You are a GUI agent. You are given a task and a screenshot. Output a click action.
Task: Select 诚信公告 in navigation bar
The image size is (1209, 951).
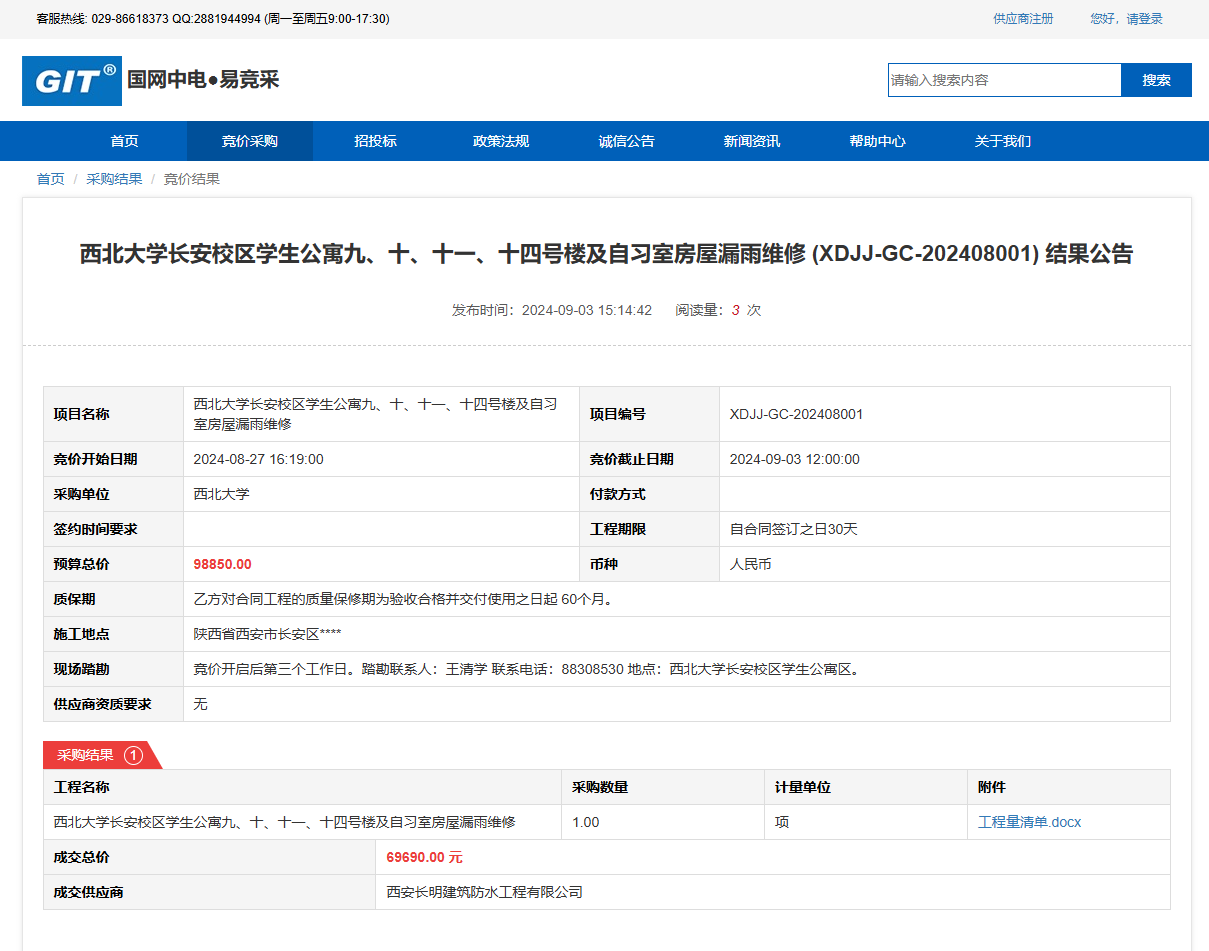626,141
